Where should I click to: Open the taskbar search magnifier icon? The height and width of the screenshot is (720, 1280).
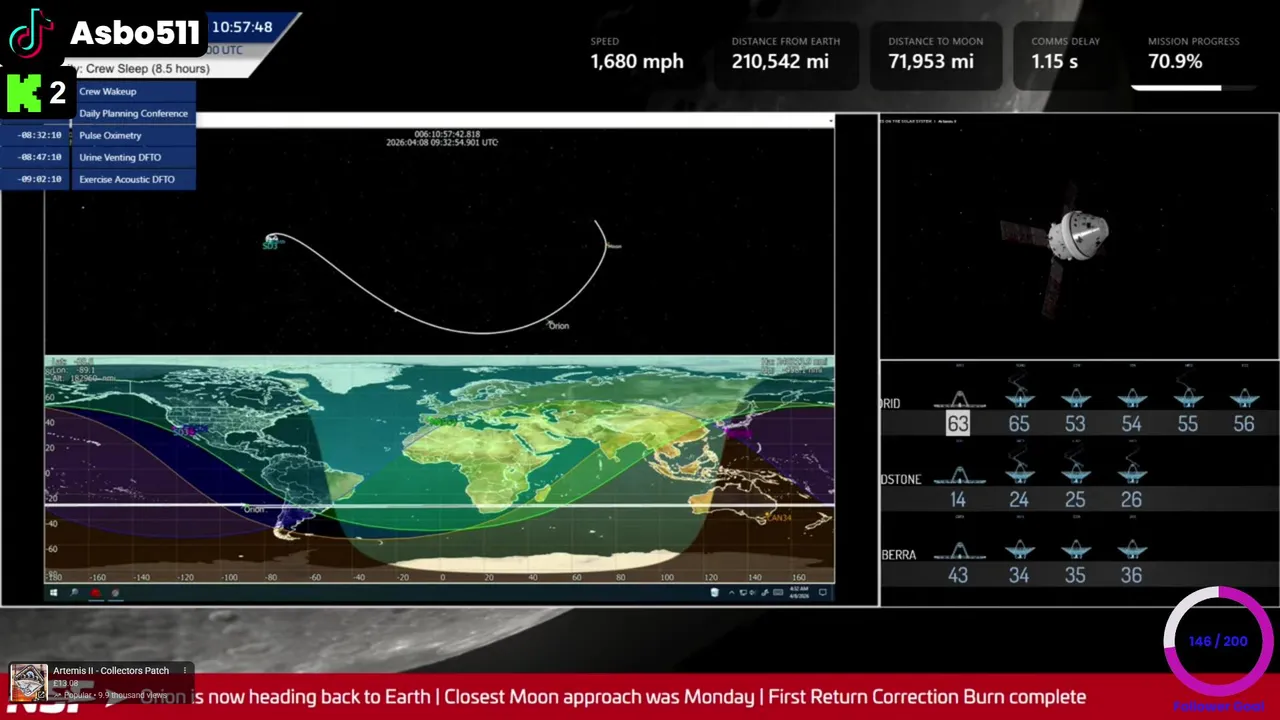pos(74,593)
